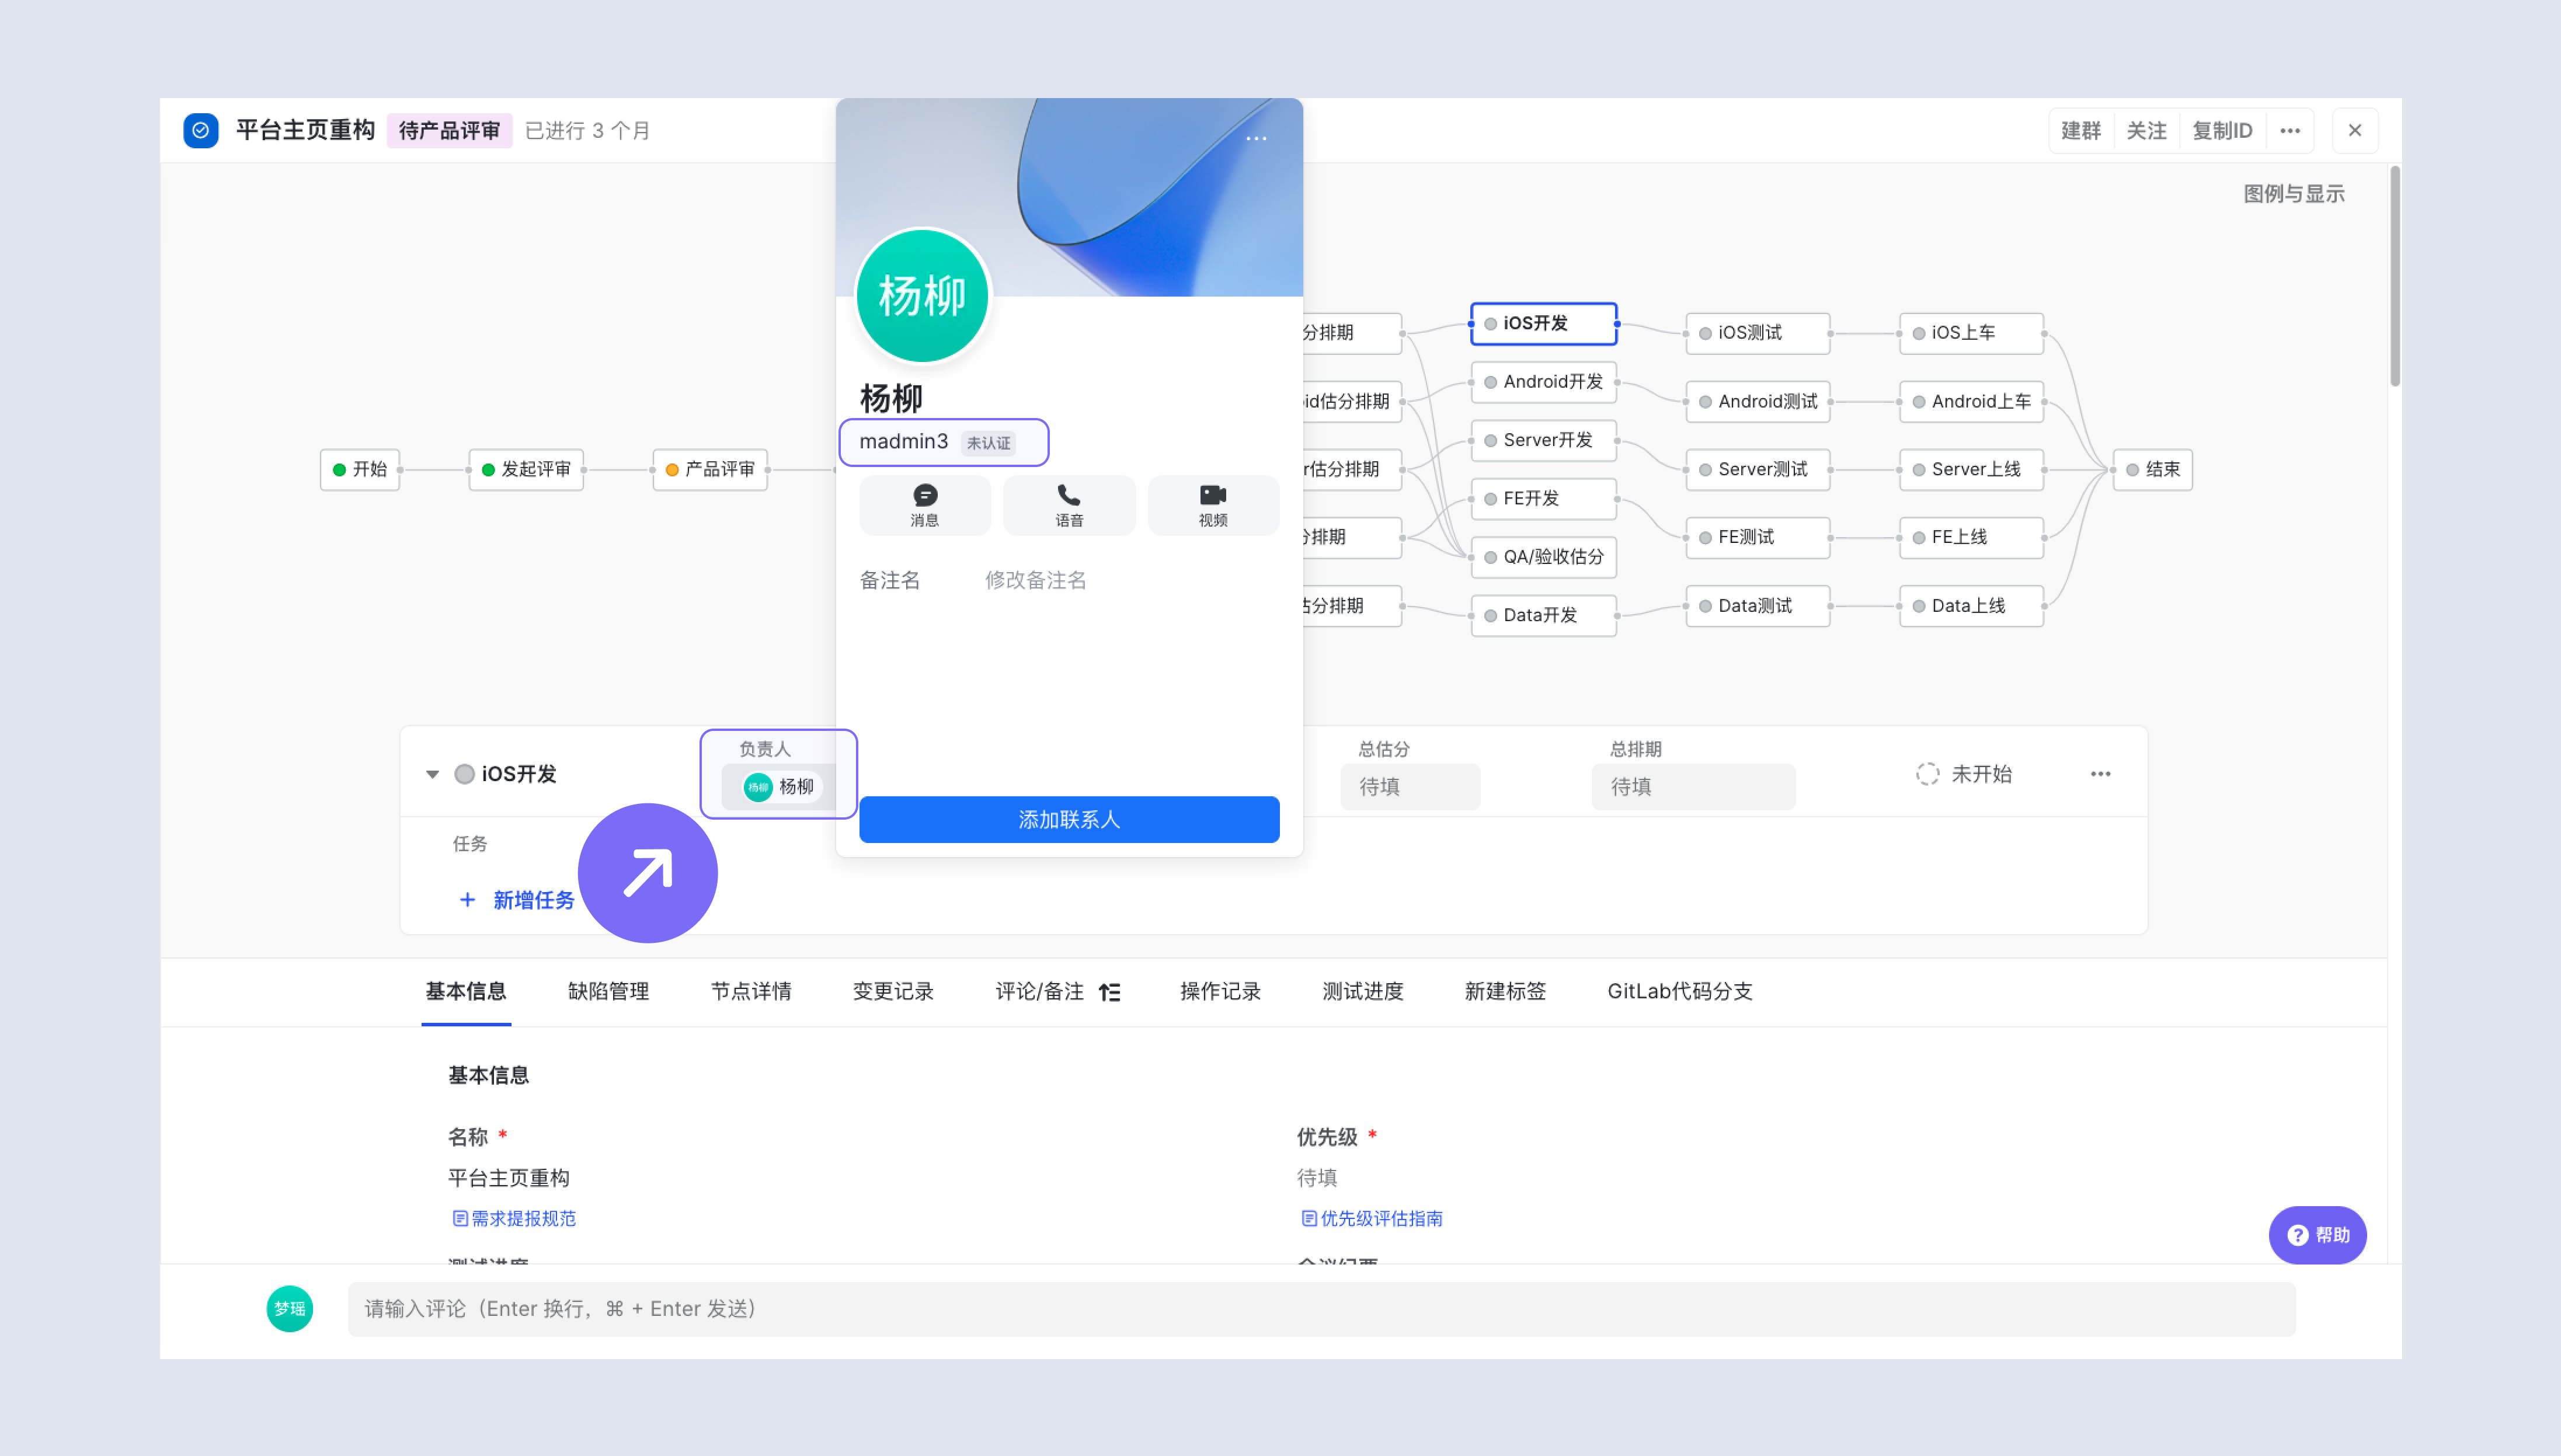2561x1456 pixels.
Task: Open the 优先级评估指南 document link
Action: [x=1372, y=1218]
